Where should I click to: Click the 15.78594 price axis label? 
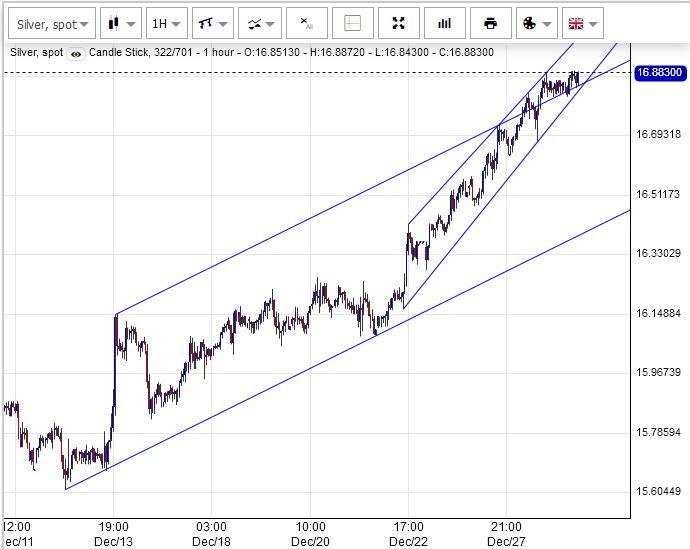point(658,432)
